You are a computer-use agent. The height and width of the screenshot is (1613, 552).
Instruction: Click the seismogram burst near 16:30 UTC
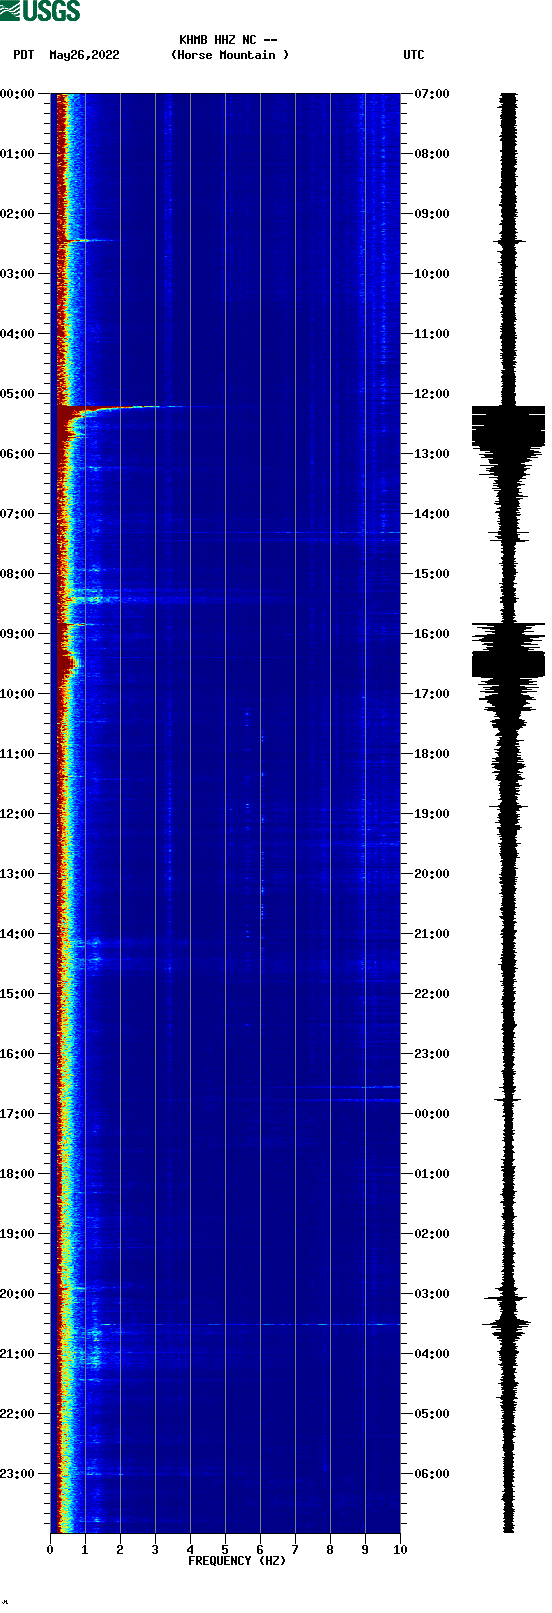coord(508,664)
